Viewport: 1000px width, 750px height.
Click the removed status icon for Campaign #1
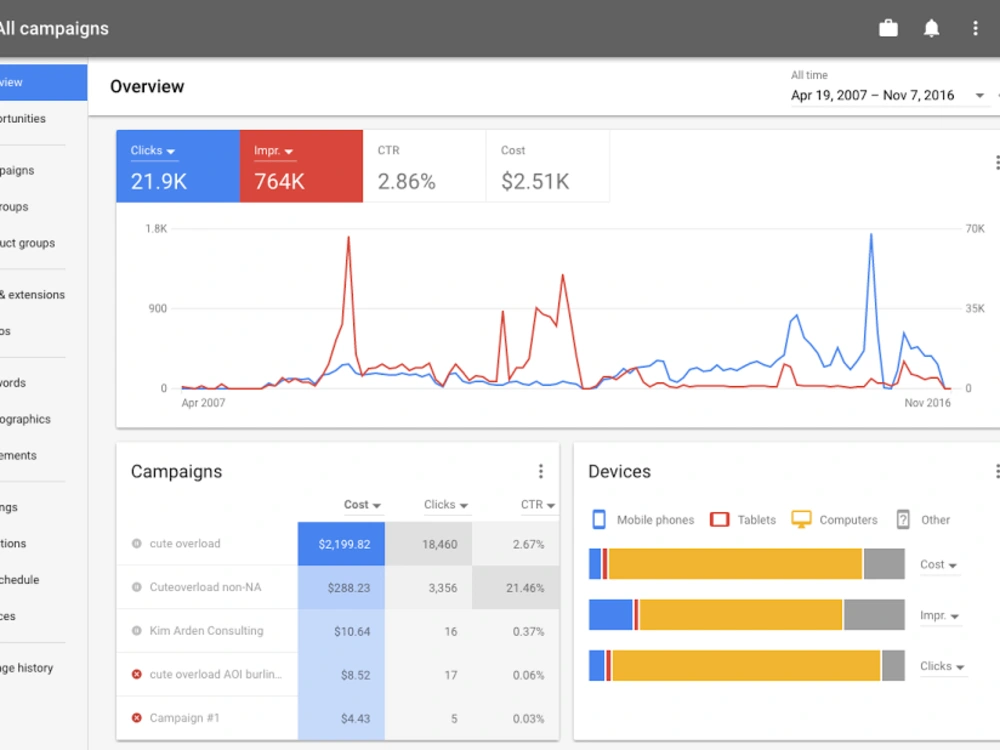(136, 717)
